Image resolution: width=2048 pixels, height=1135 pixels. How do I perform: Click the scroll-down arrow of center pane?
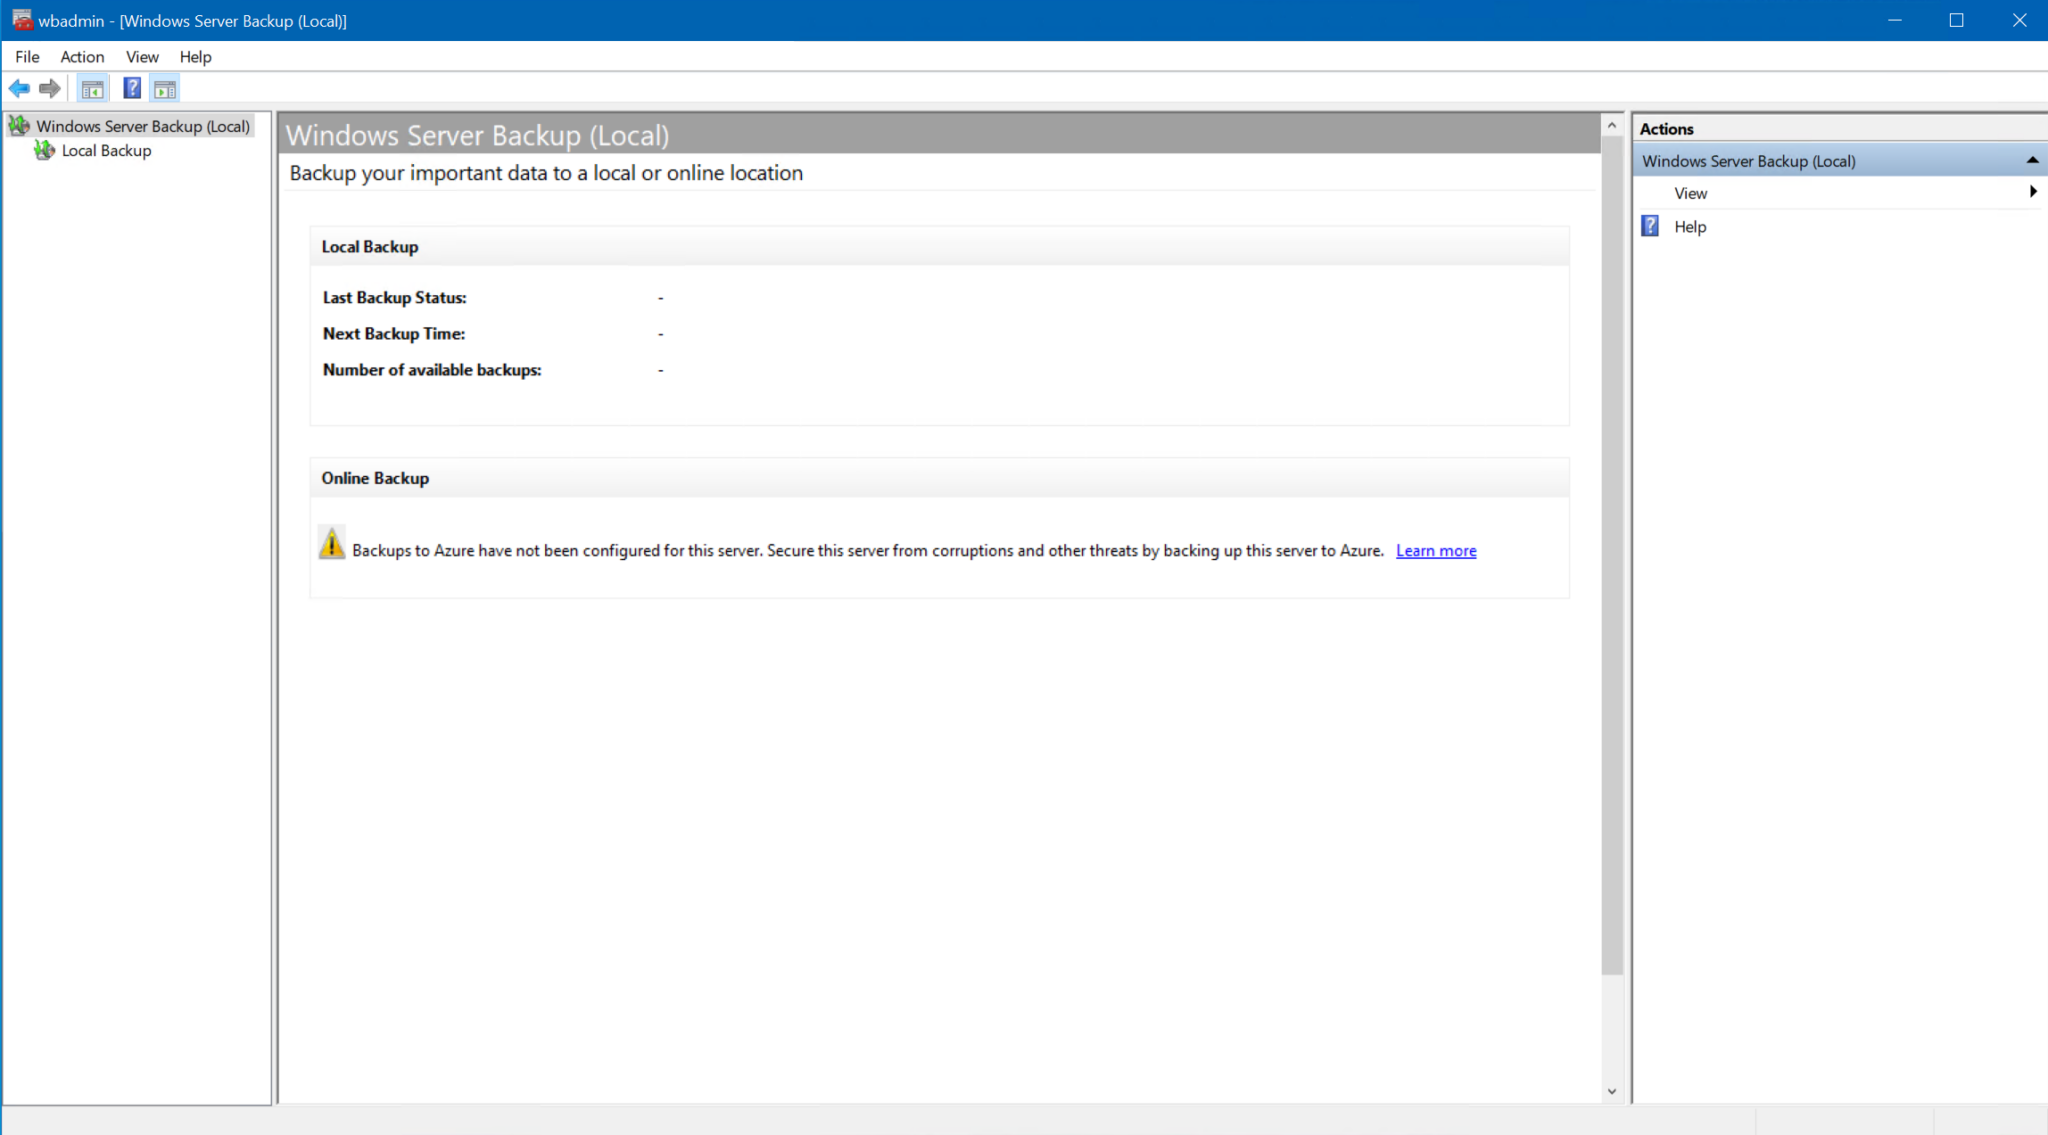[1611, 1092]
